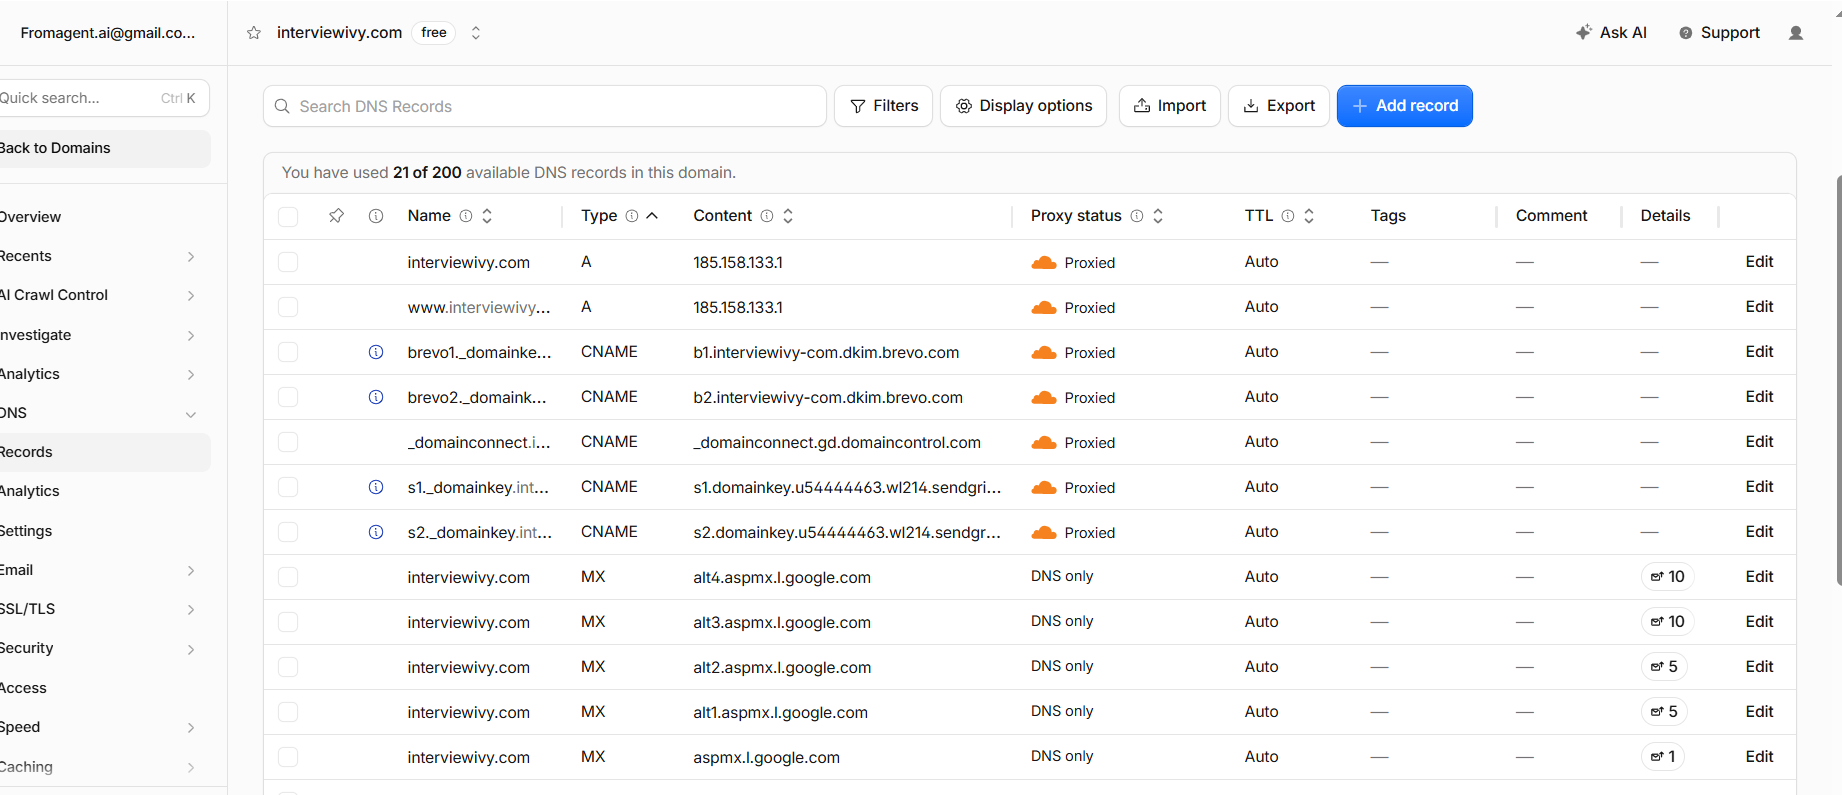Expand the Speed sidebar section
The width and height of the screenshot is (1842, 795).
[191, 728]
